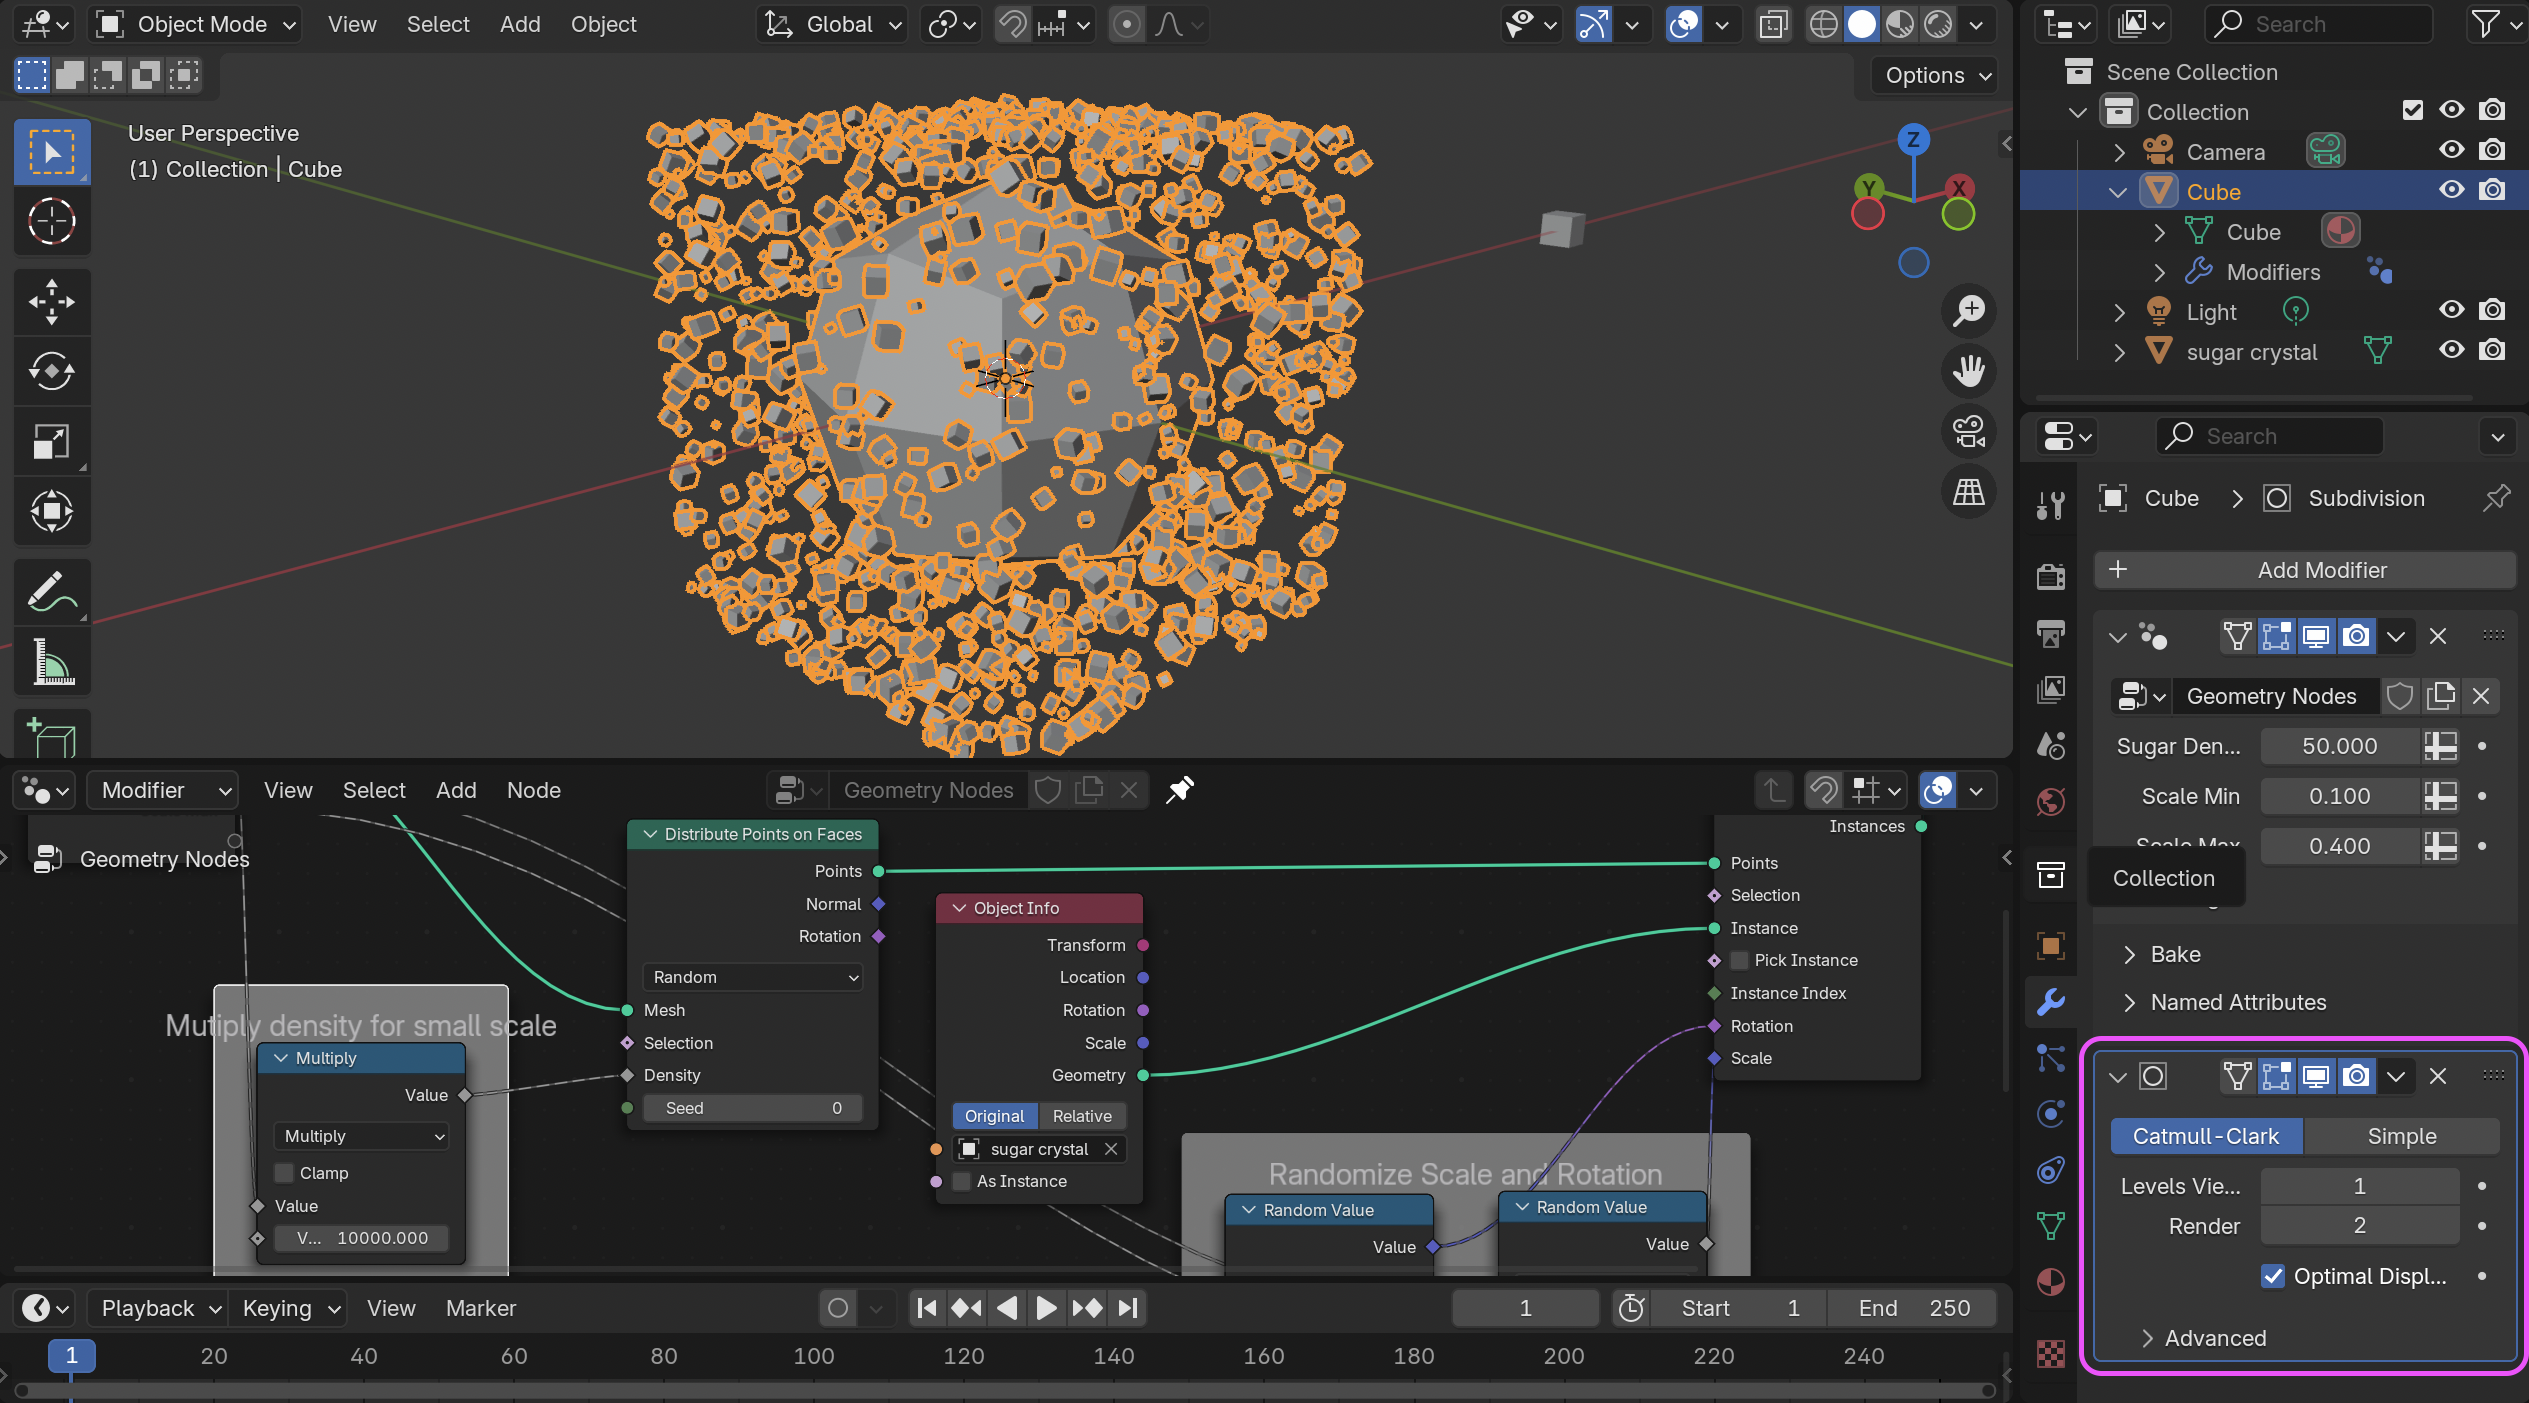This screenshot has width=2529, height=1403.
Task: Open the Material properties tab
Action: pos(2050,1282)
